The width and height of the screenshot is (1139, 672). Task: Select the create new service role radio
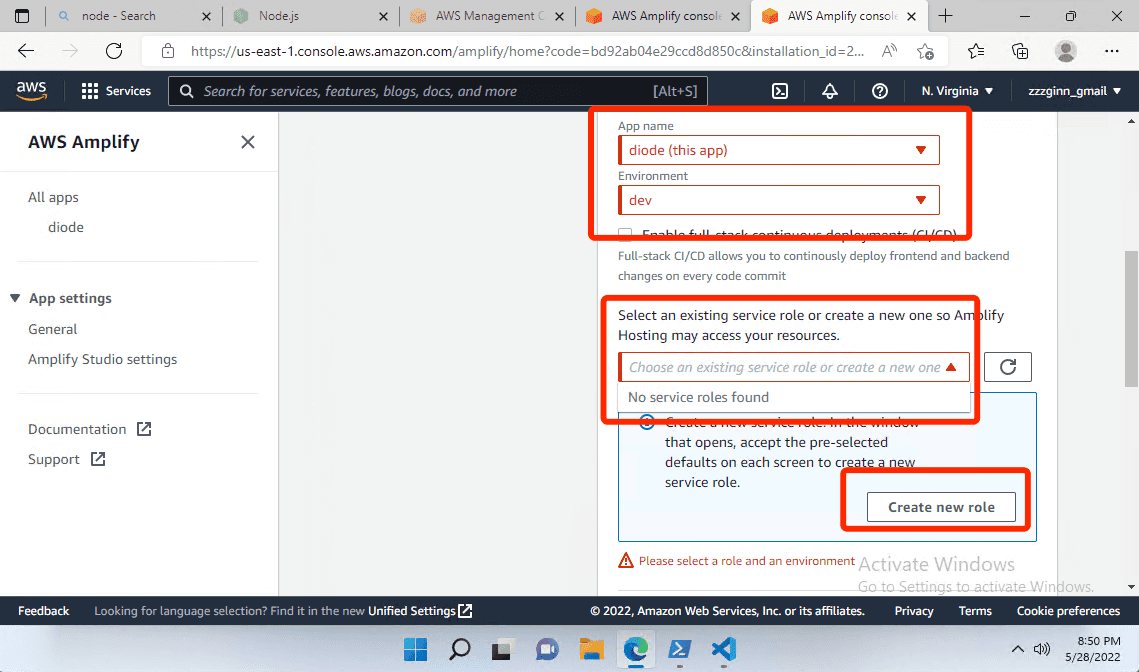coord(647,422)
